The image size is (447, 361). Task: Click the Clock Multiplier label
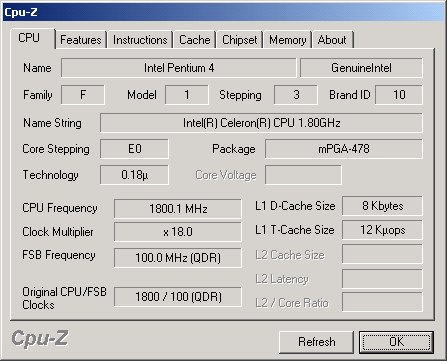click(x=58, y=232)
